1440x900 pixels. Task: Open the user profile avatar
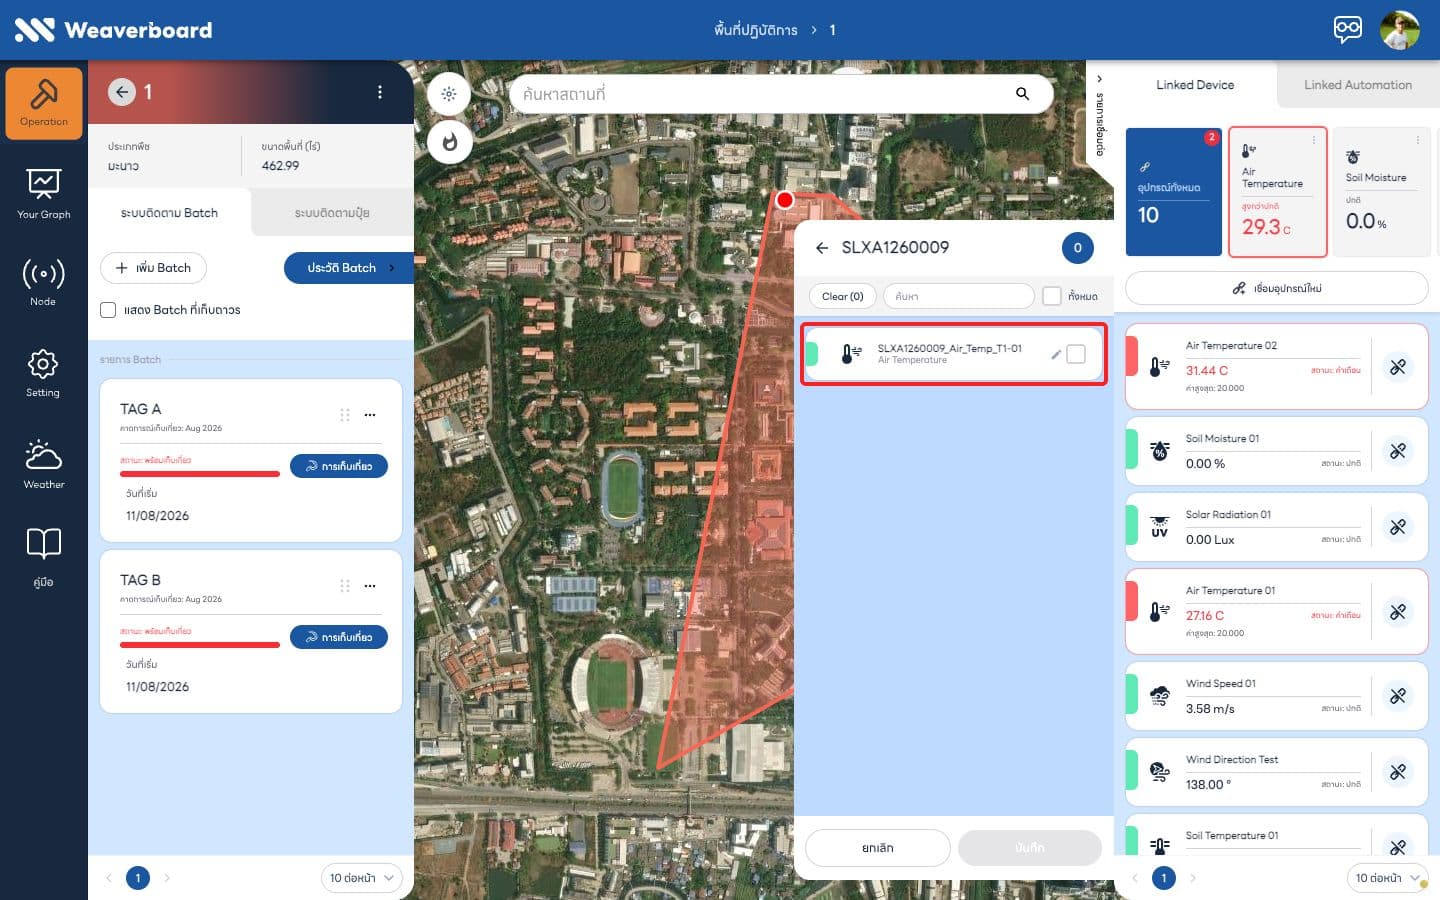pos(1399,30)
